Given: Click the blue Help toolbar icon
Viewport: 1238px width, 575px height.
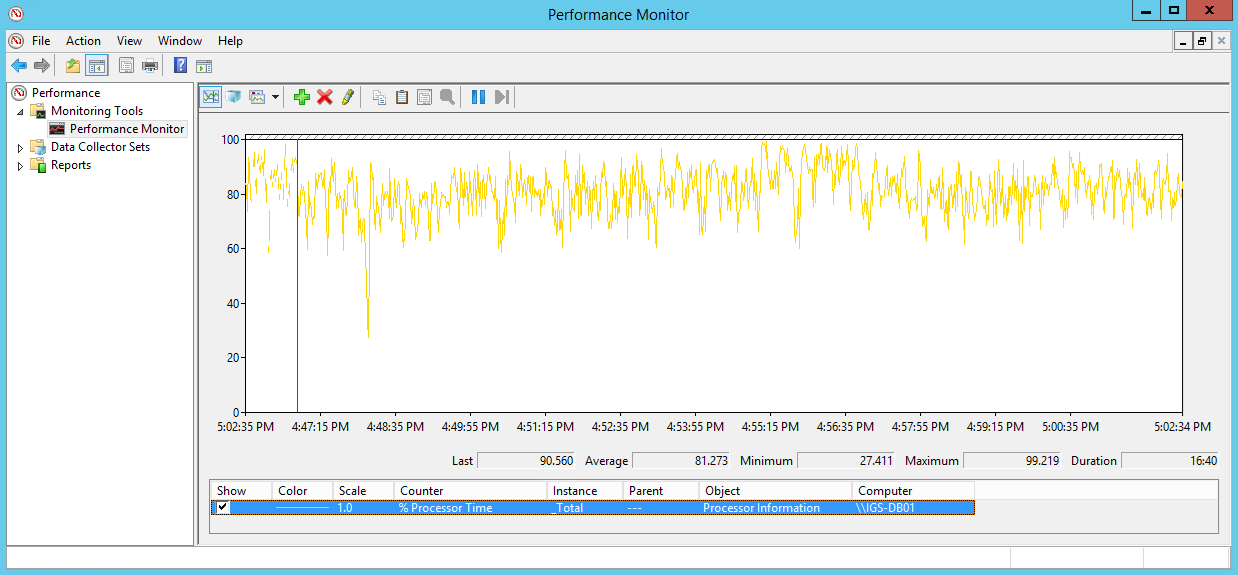Looking at the screenshot, I should [180, 66].
